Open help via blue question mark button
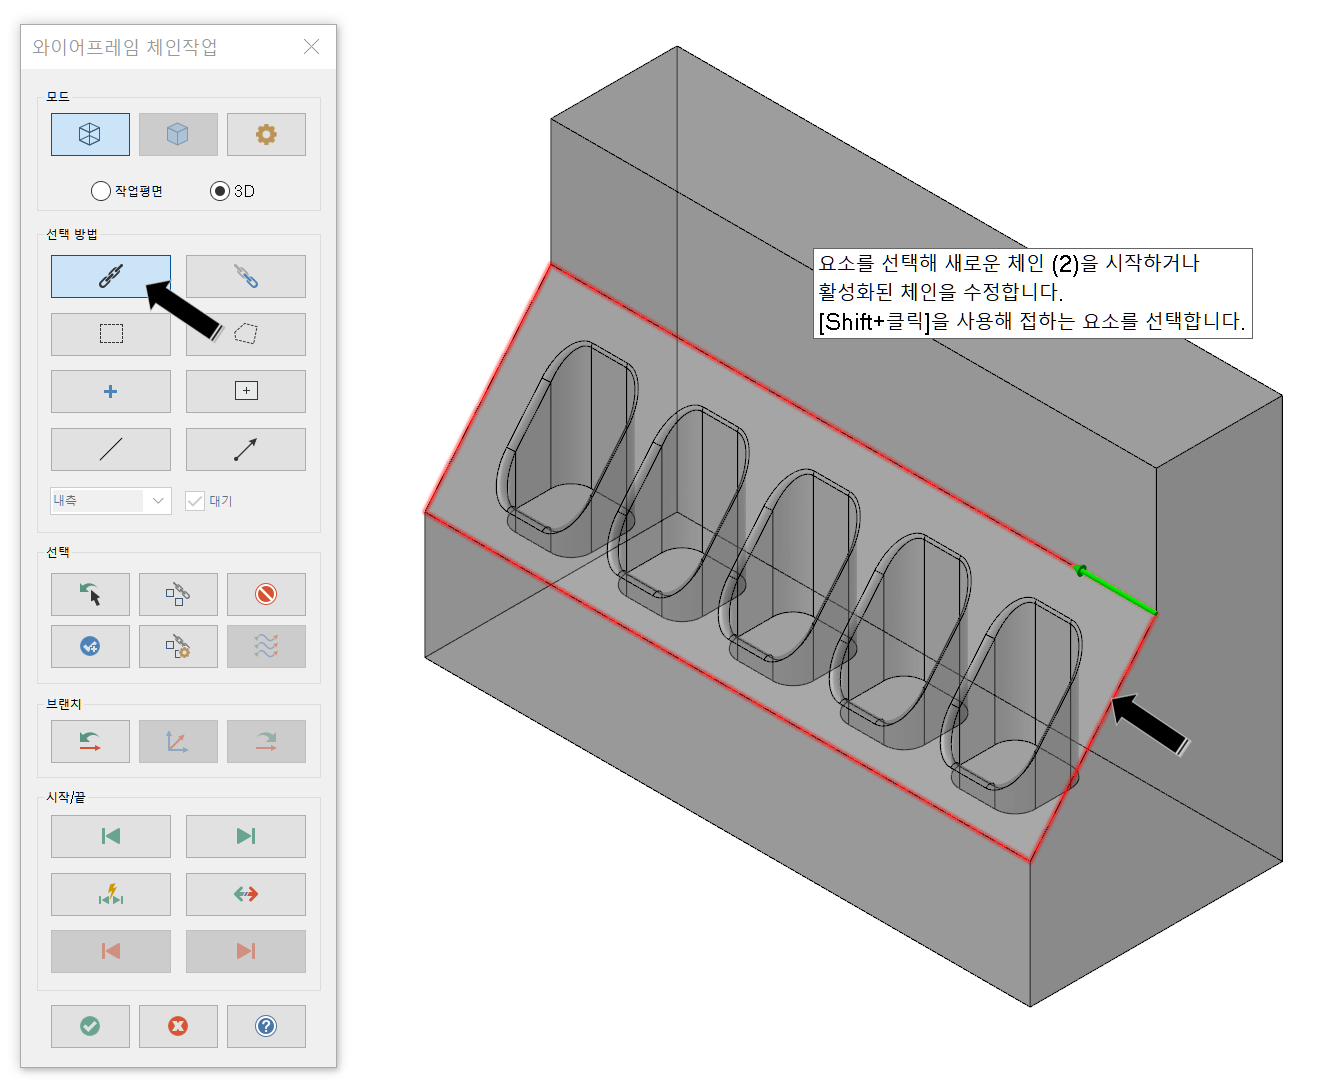Screen dimensions: 1332x1088 point(266,1026)
